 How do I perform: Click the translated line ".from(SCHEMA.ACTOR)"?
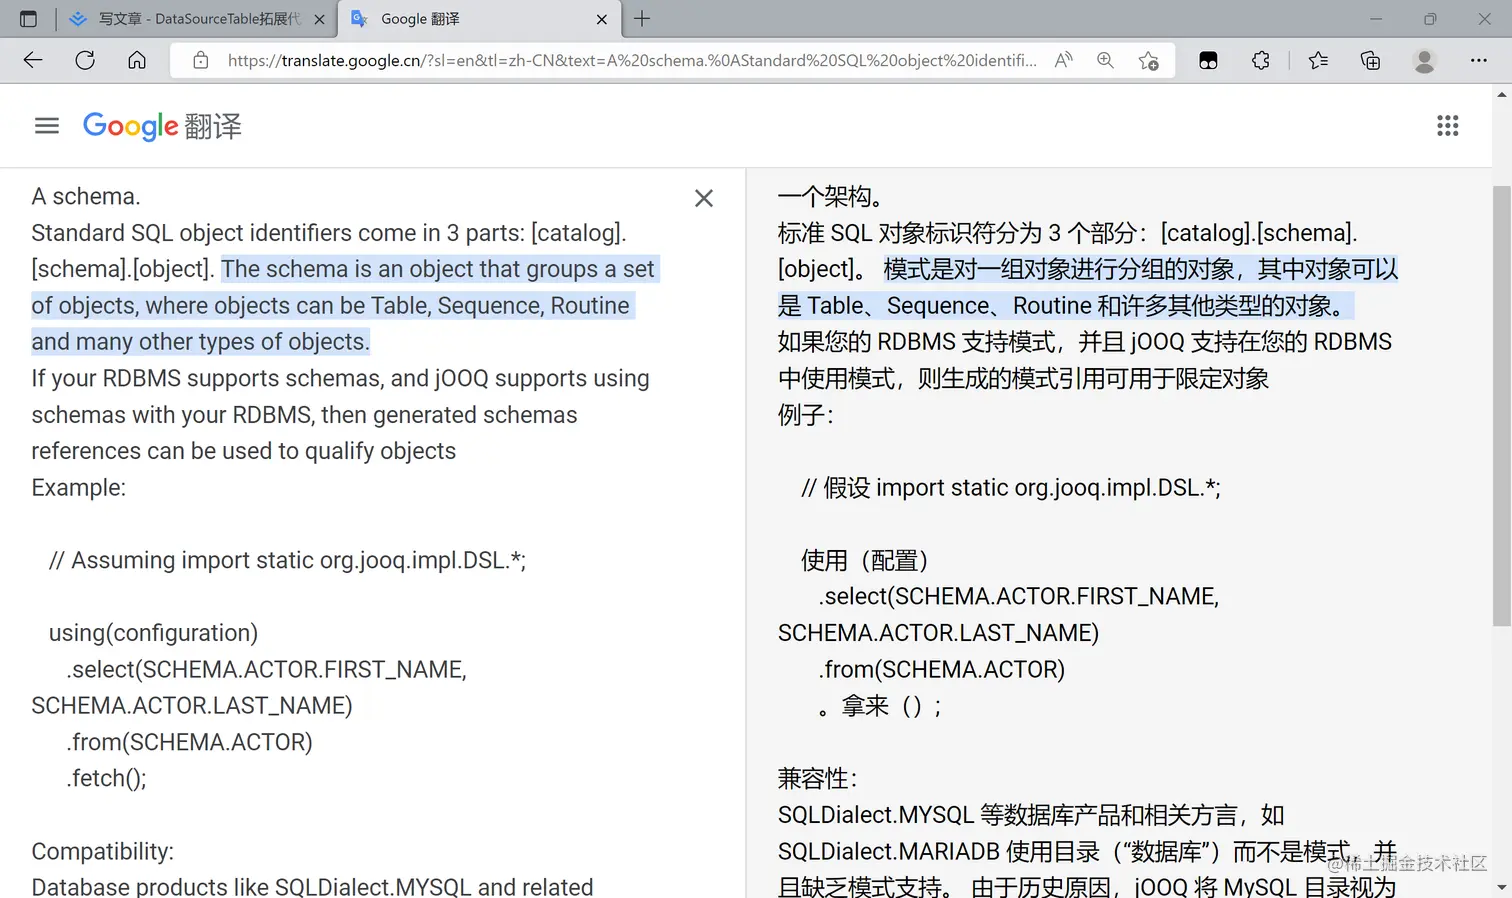point(942,669)
